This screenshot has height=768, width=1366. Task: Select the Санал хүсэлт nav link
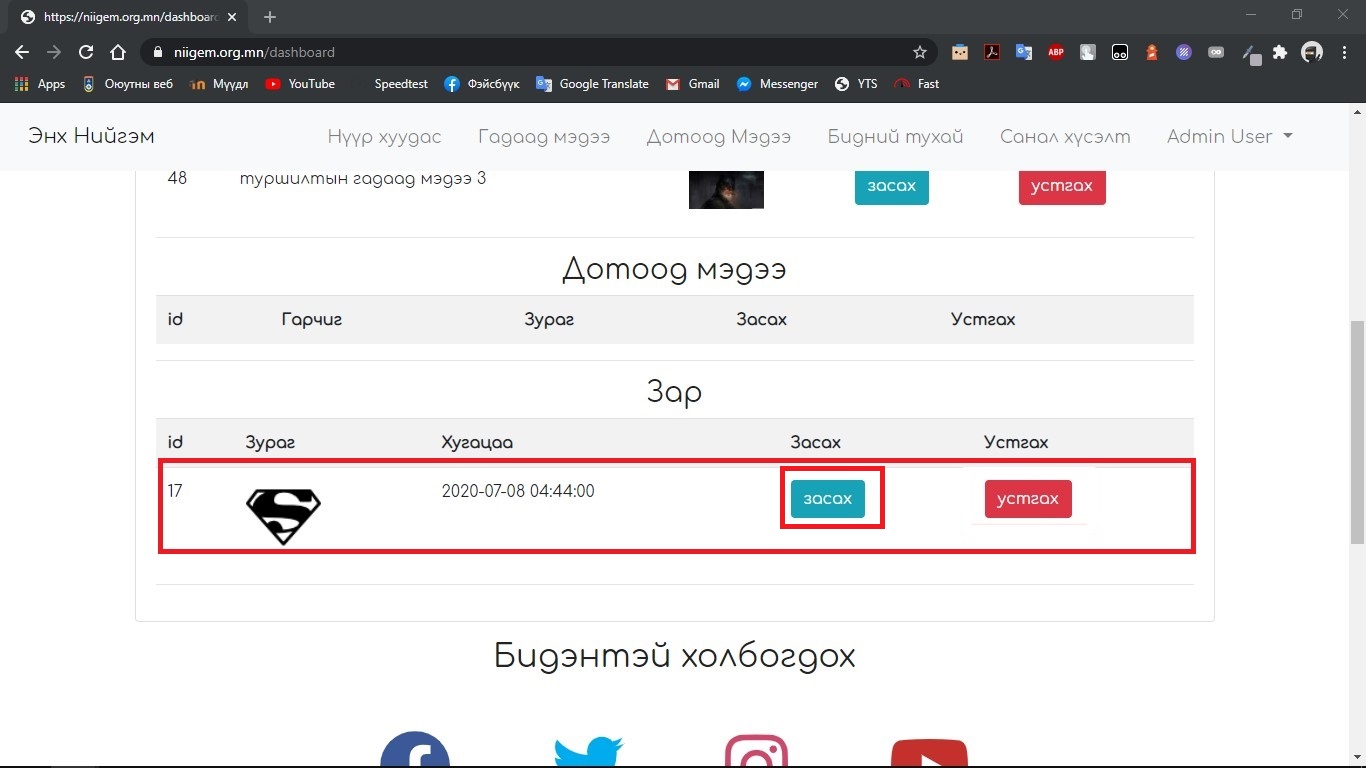tap(1065, 136)
